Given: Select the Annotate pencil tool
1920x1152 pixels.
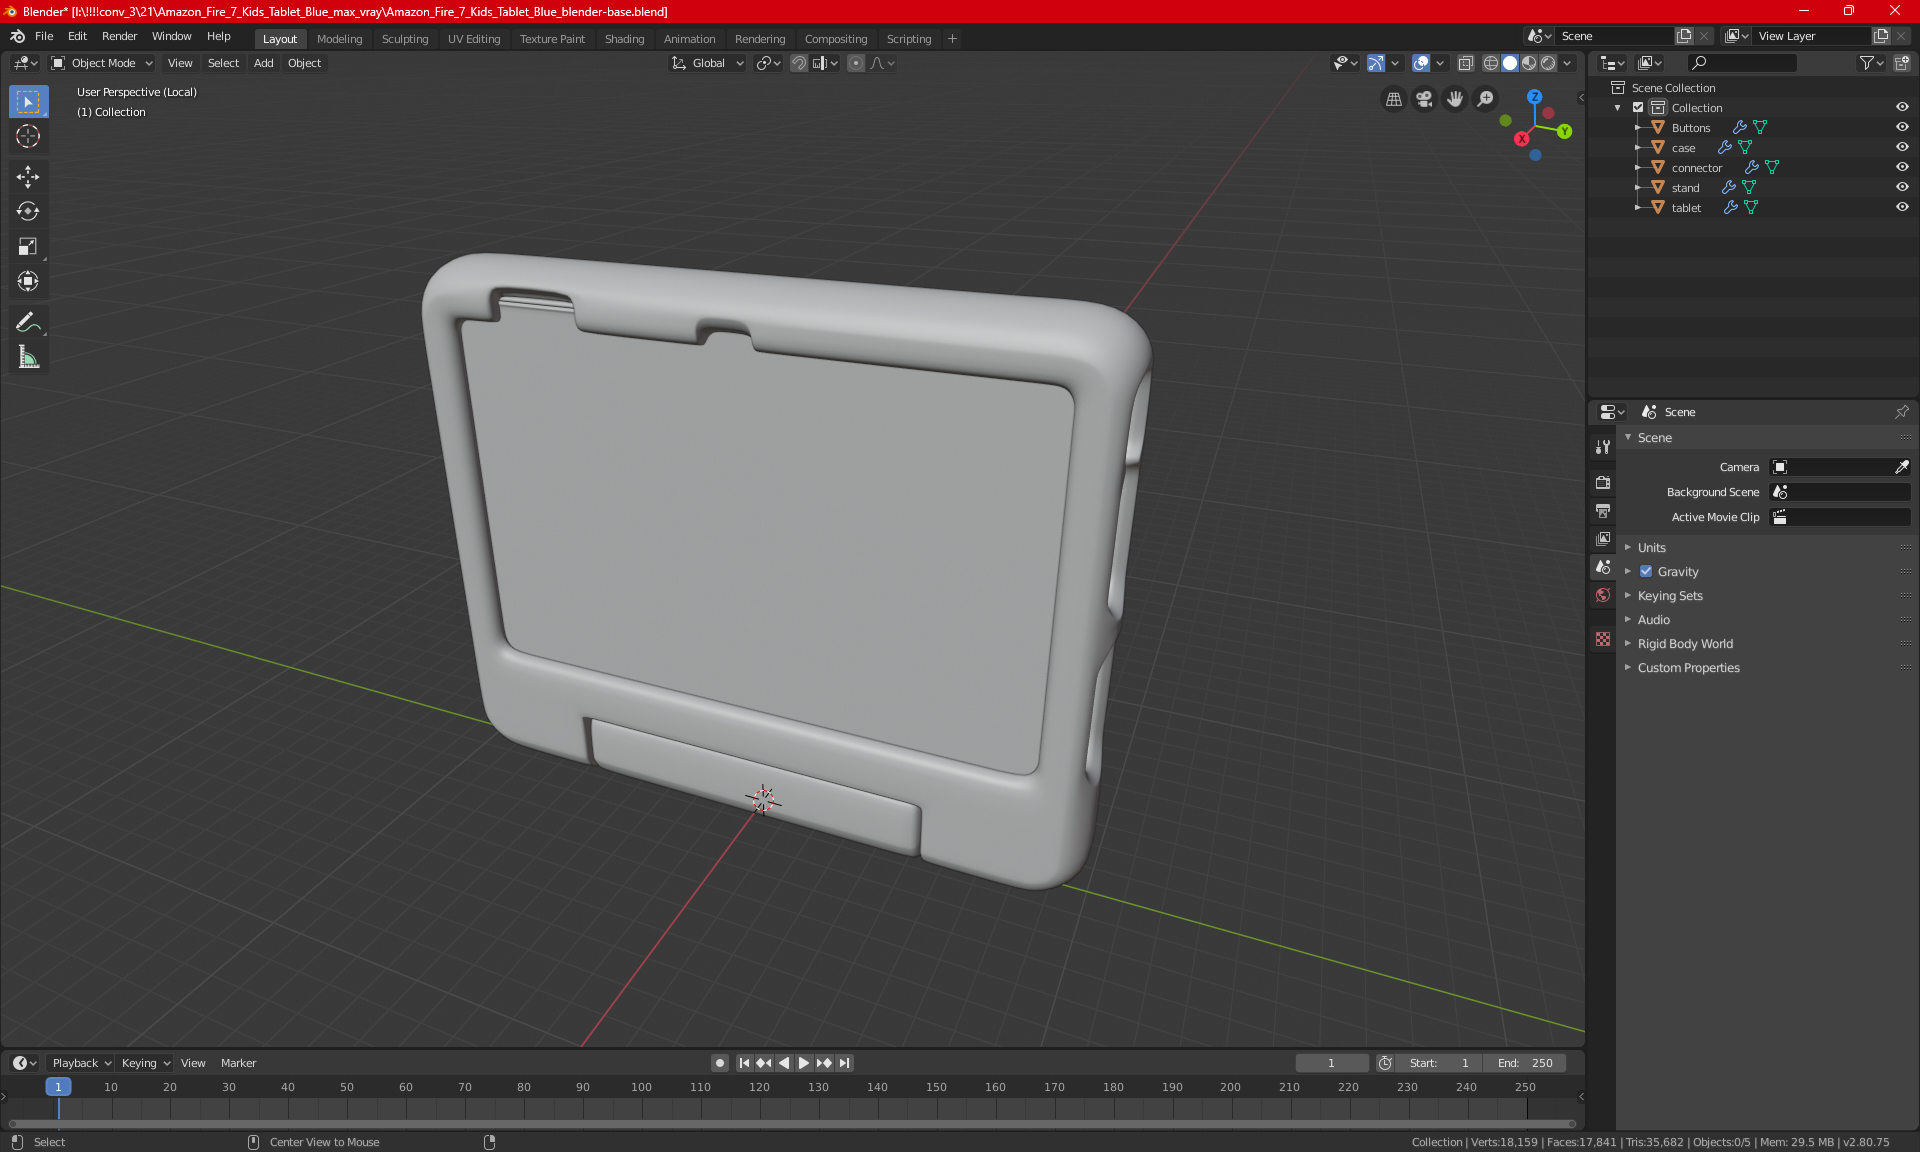Looking at the screenshot, I should [x=28, y=322].
